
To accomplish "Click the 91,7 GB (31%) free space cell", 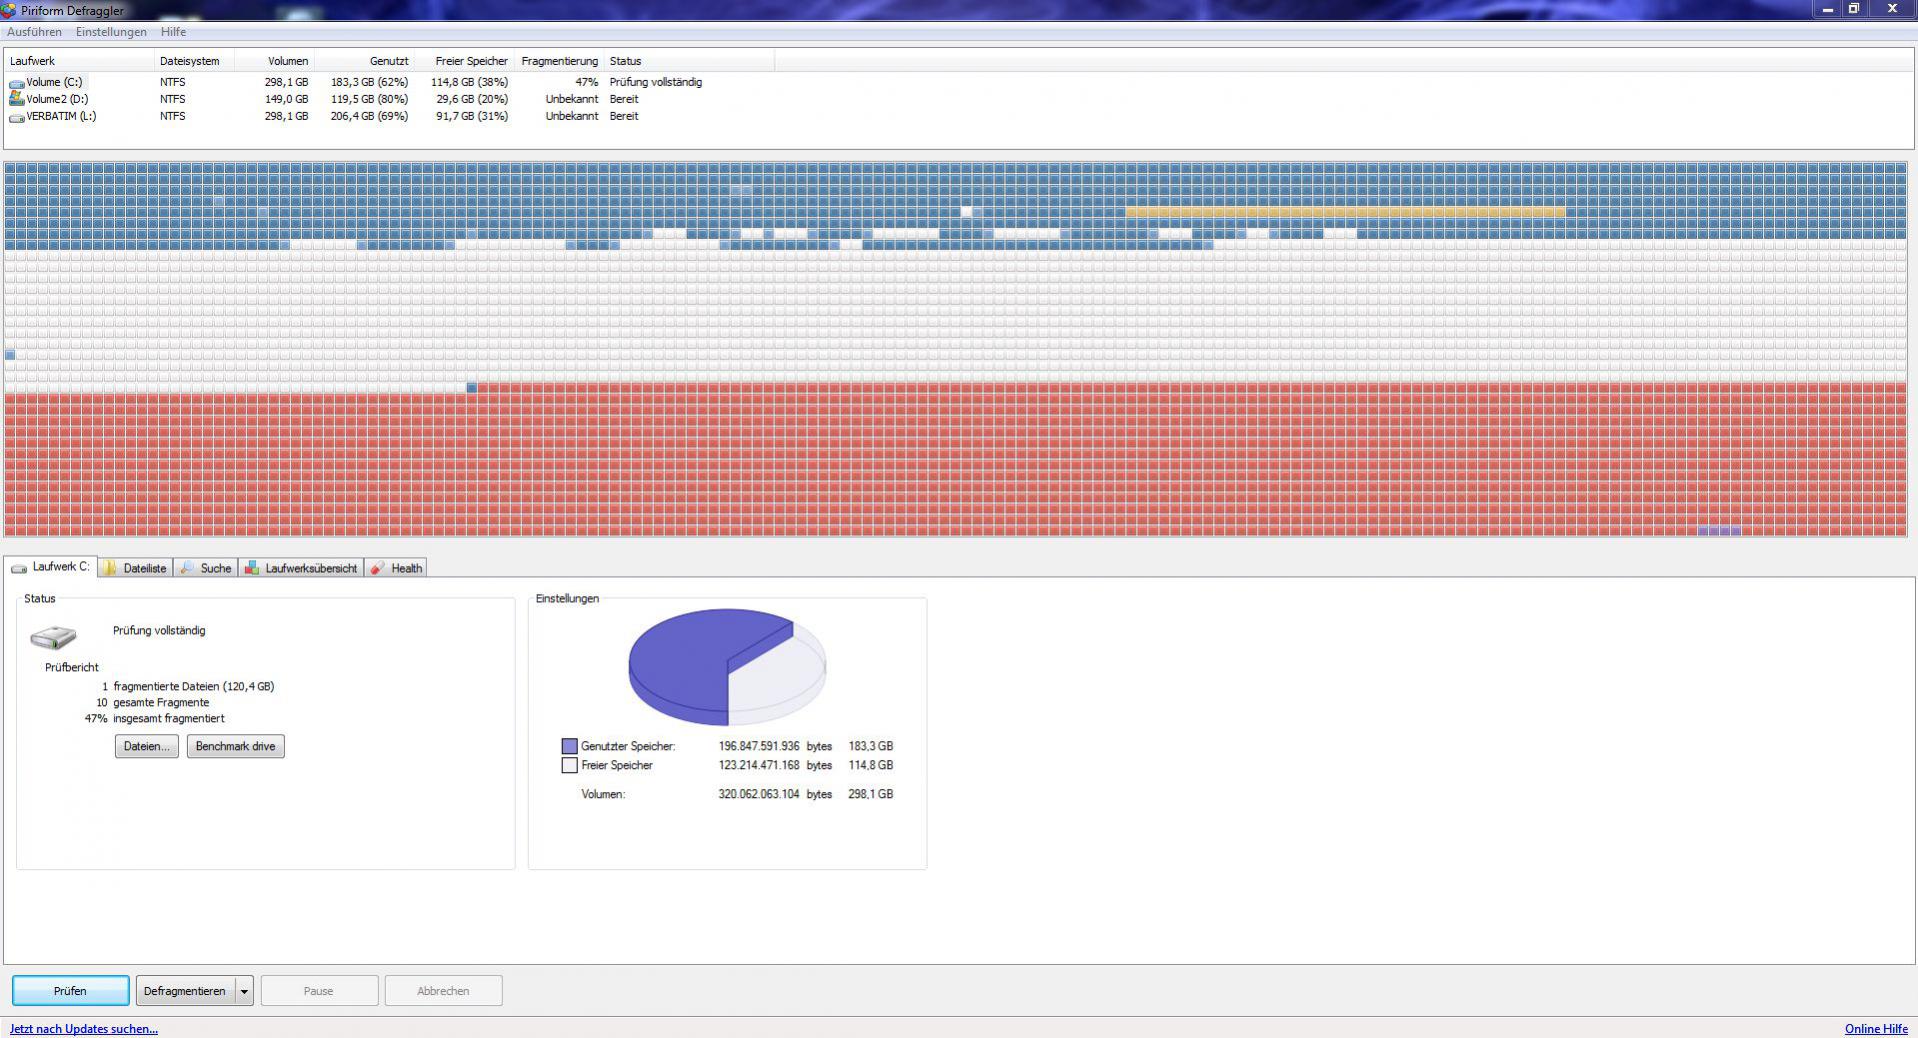I will (472, 116).
